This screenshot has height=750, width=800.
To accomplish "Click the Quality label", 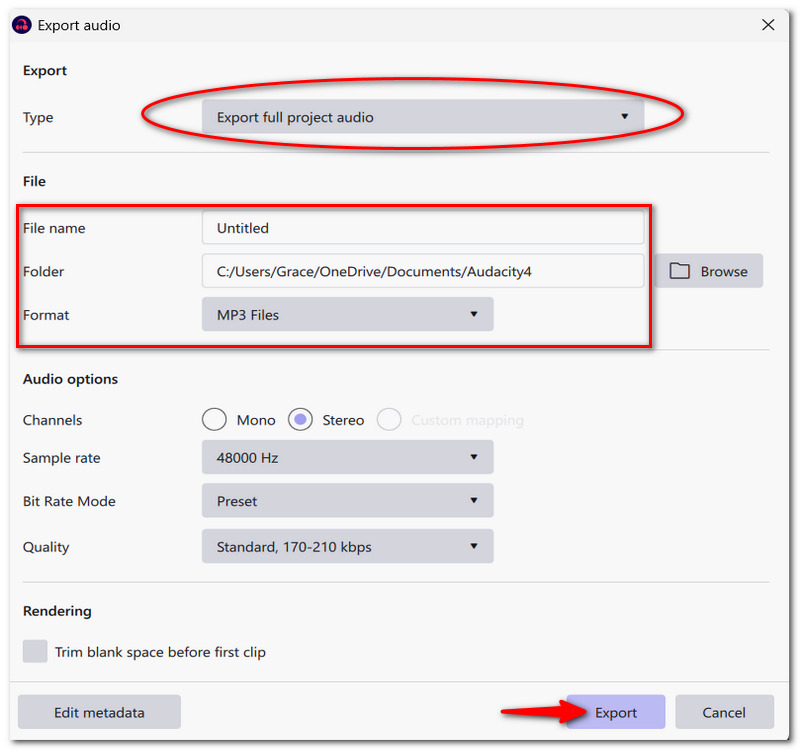I will [46, 547].
